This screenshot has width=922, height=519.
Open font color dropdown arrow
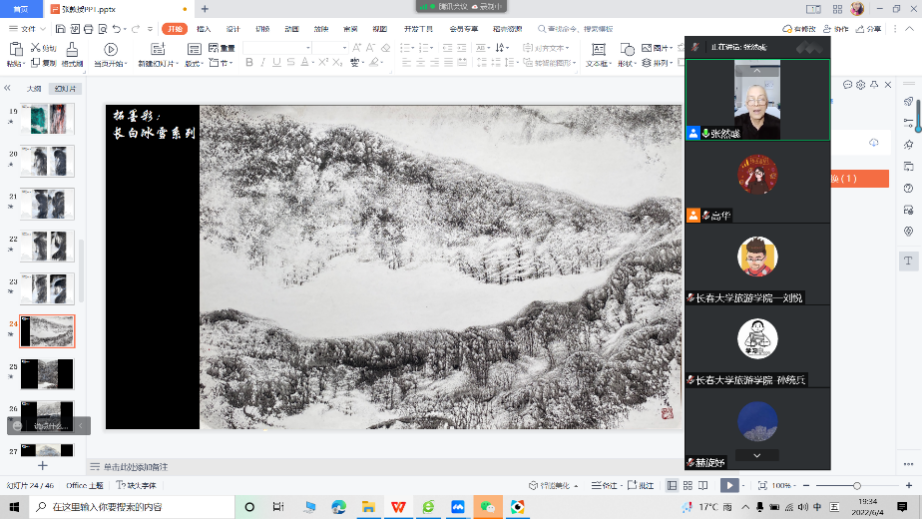pos(313,62)
